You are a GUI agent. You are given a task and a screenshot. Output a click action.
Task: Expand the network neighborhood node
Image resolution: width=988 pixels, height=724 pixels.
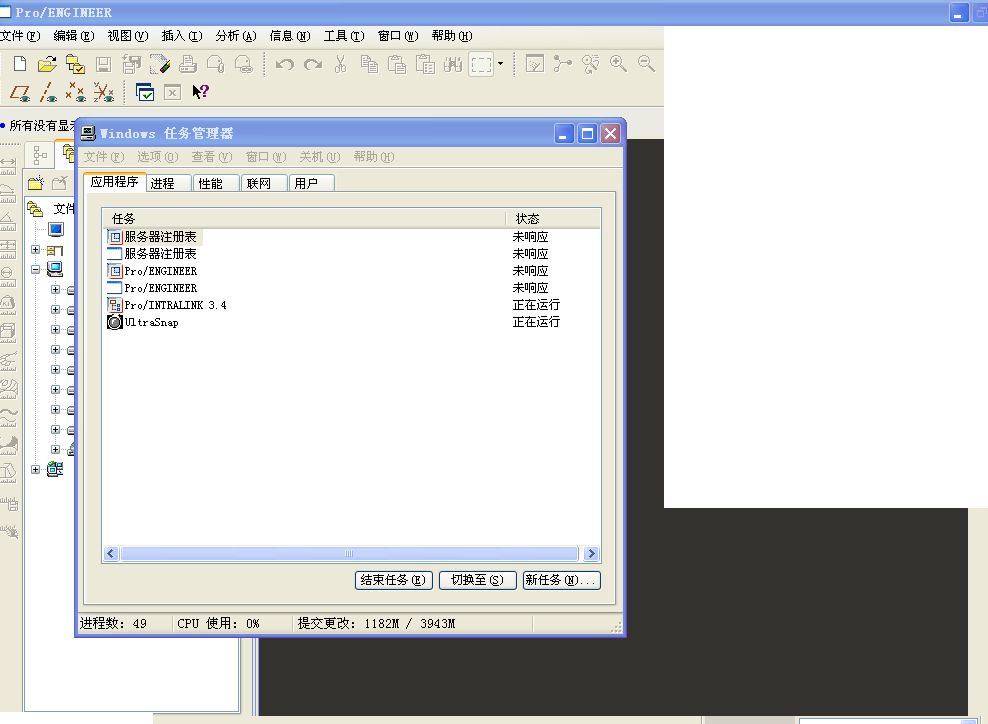tap(35, 469)
